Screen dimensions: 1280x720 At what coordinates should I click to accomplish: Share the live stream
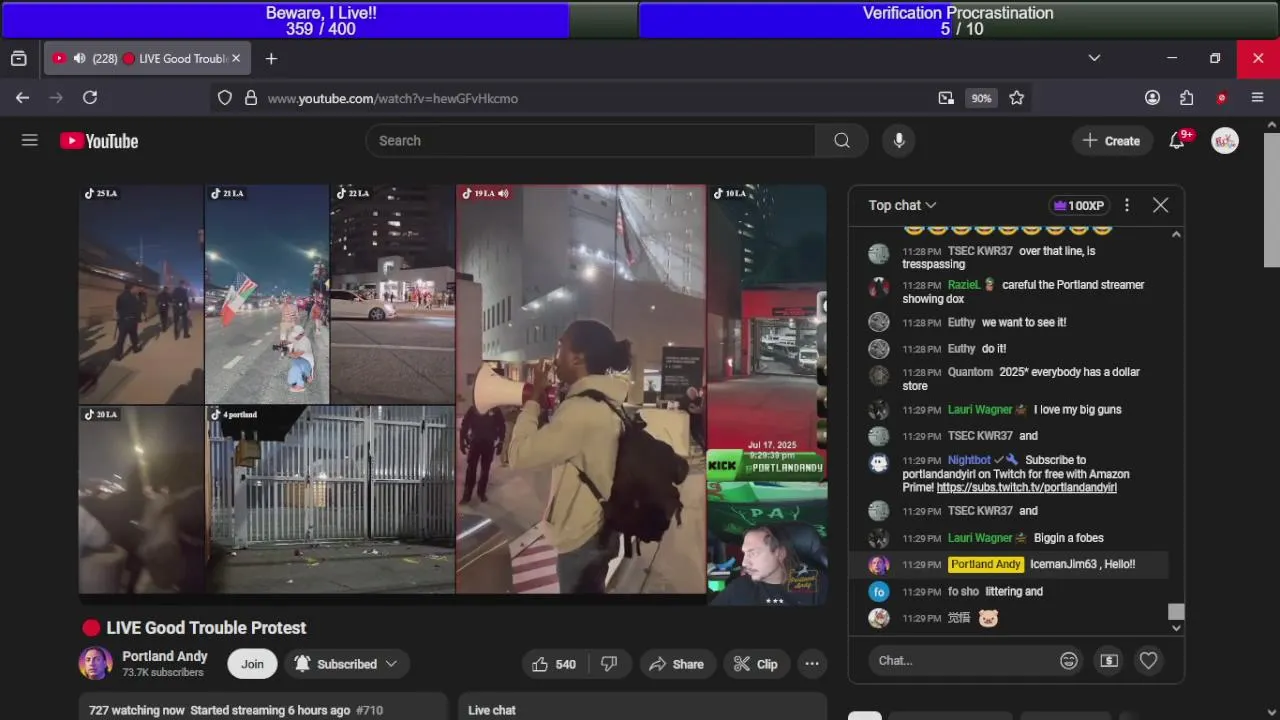tap(676, 664)
